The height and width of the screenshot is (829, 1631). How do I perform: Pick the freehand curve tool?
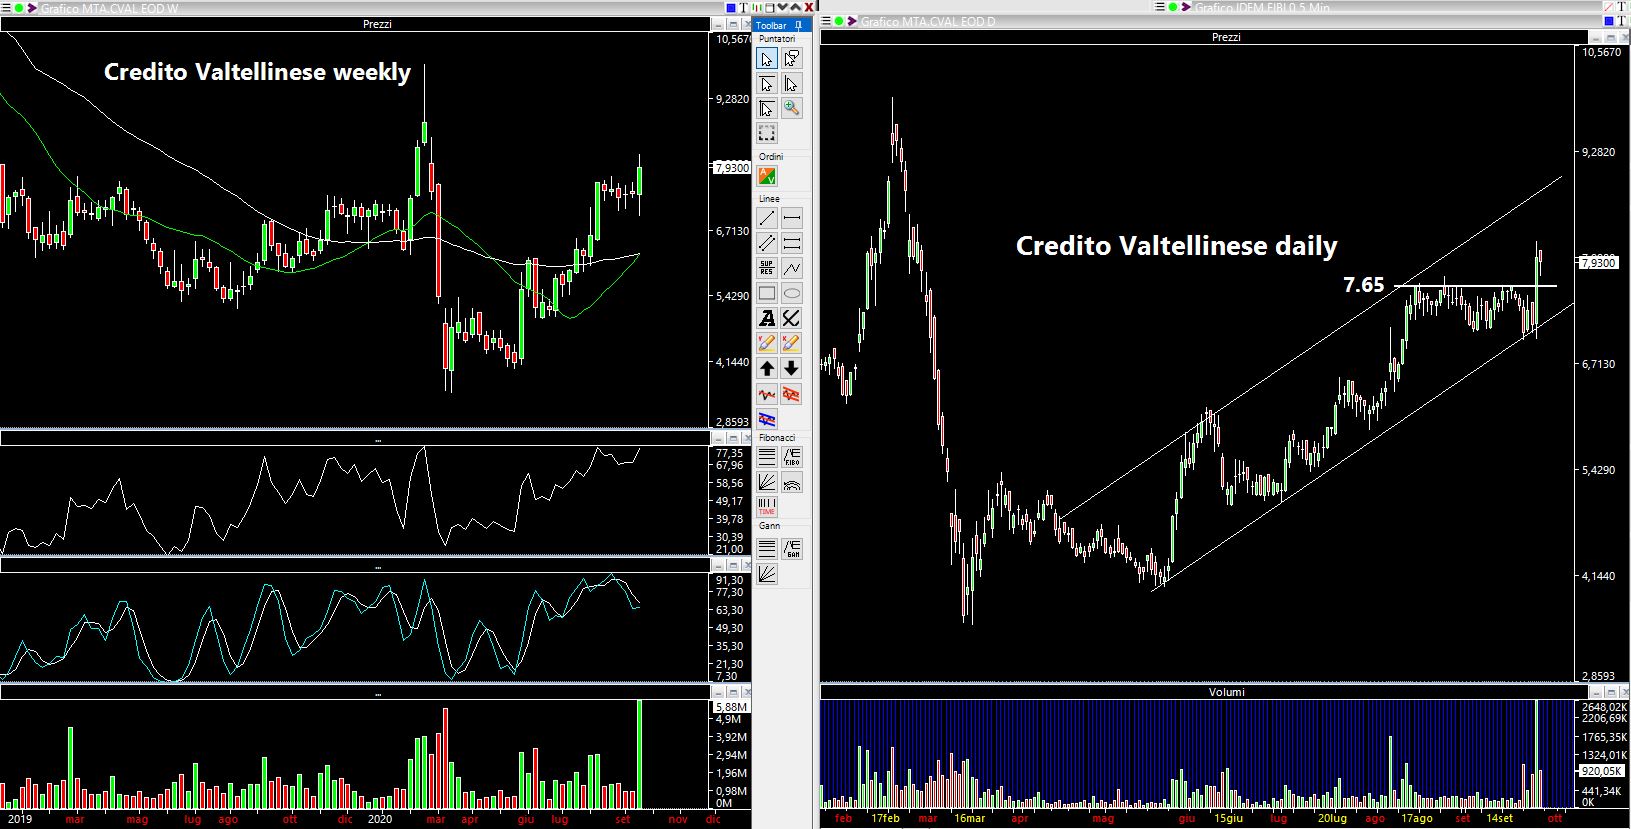point(791,318)
